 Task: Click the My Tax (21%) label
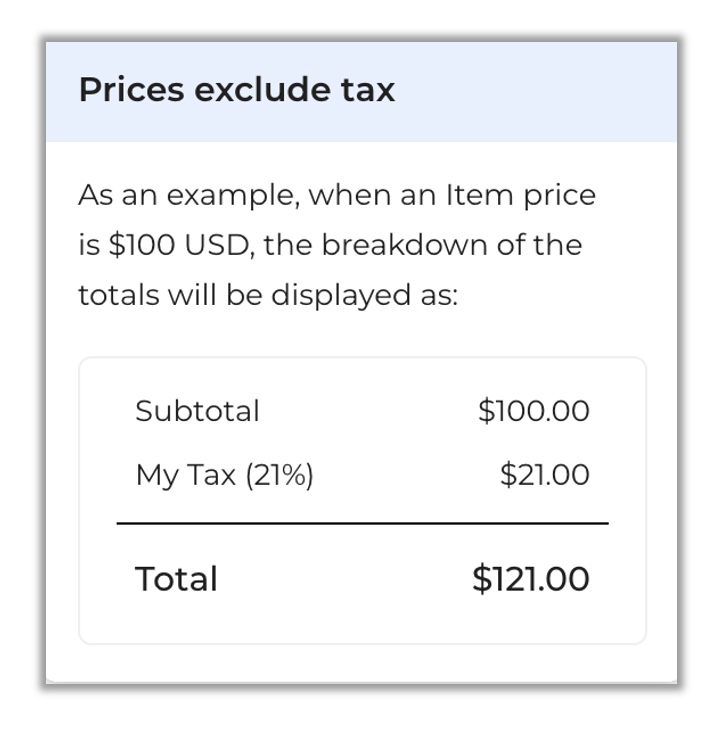(x=224, y=475)
